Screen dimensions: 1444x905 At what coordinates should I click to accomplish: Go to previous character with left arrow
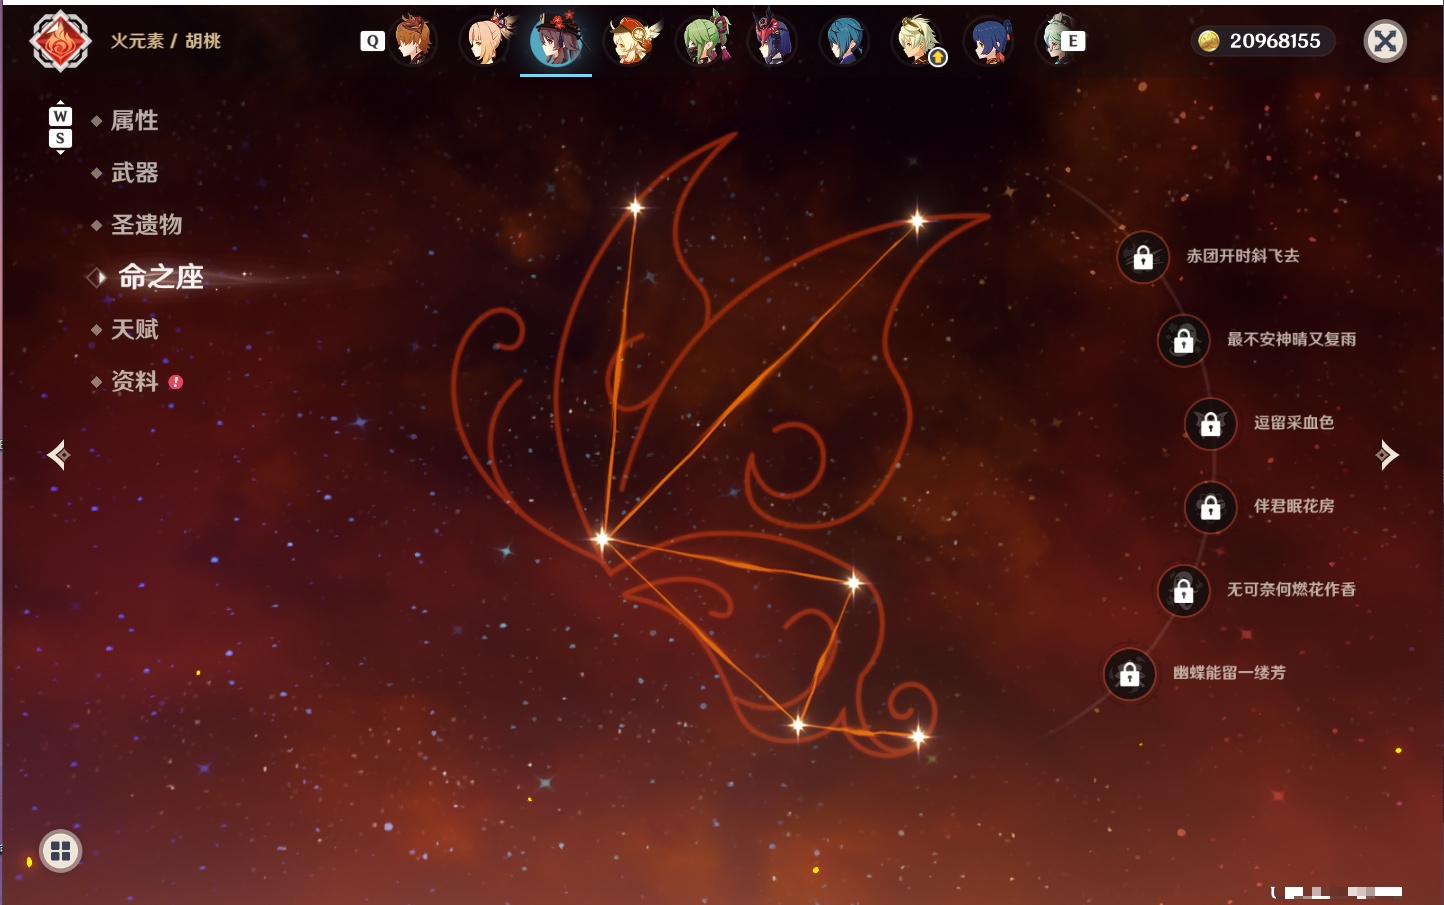tap(59, 455)
